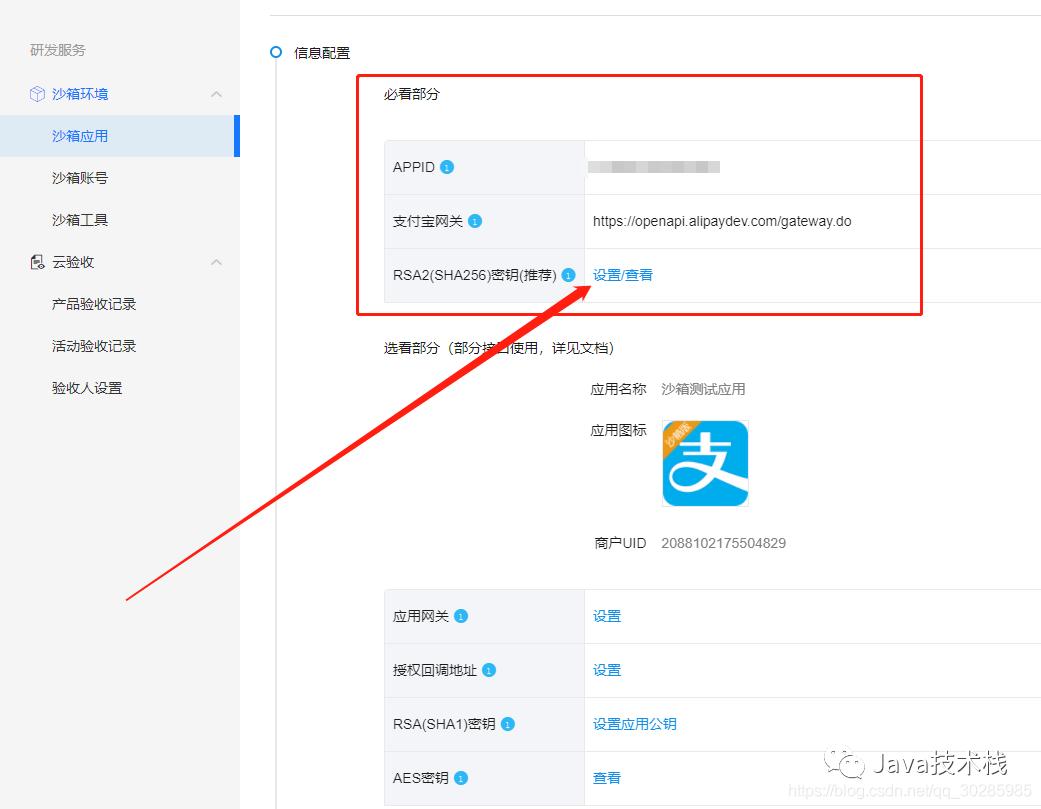Screen dimensions: 1041x809
Task: Click the 云验收 icon in sidebar
Action: coord(35,261)
